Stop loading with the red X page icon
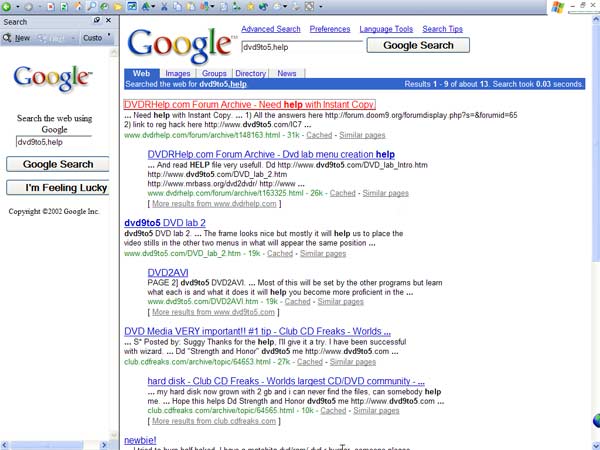 tap(51, 7)
